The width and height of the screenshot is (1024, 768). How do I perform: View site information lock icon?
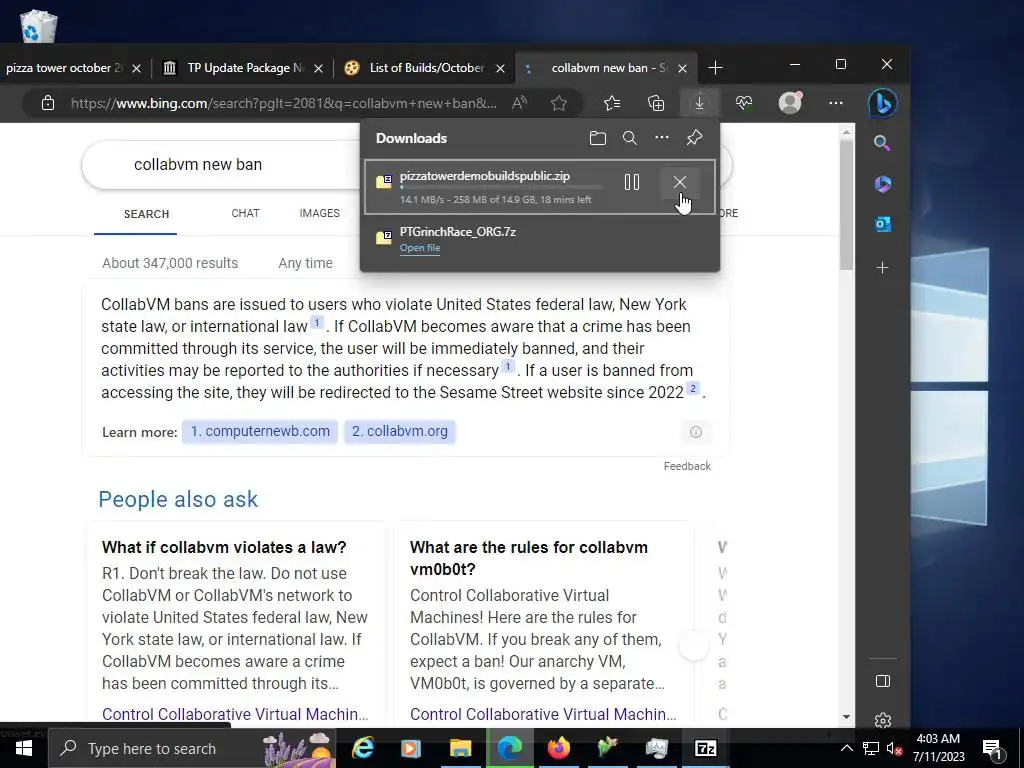coord(48,103)
